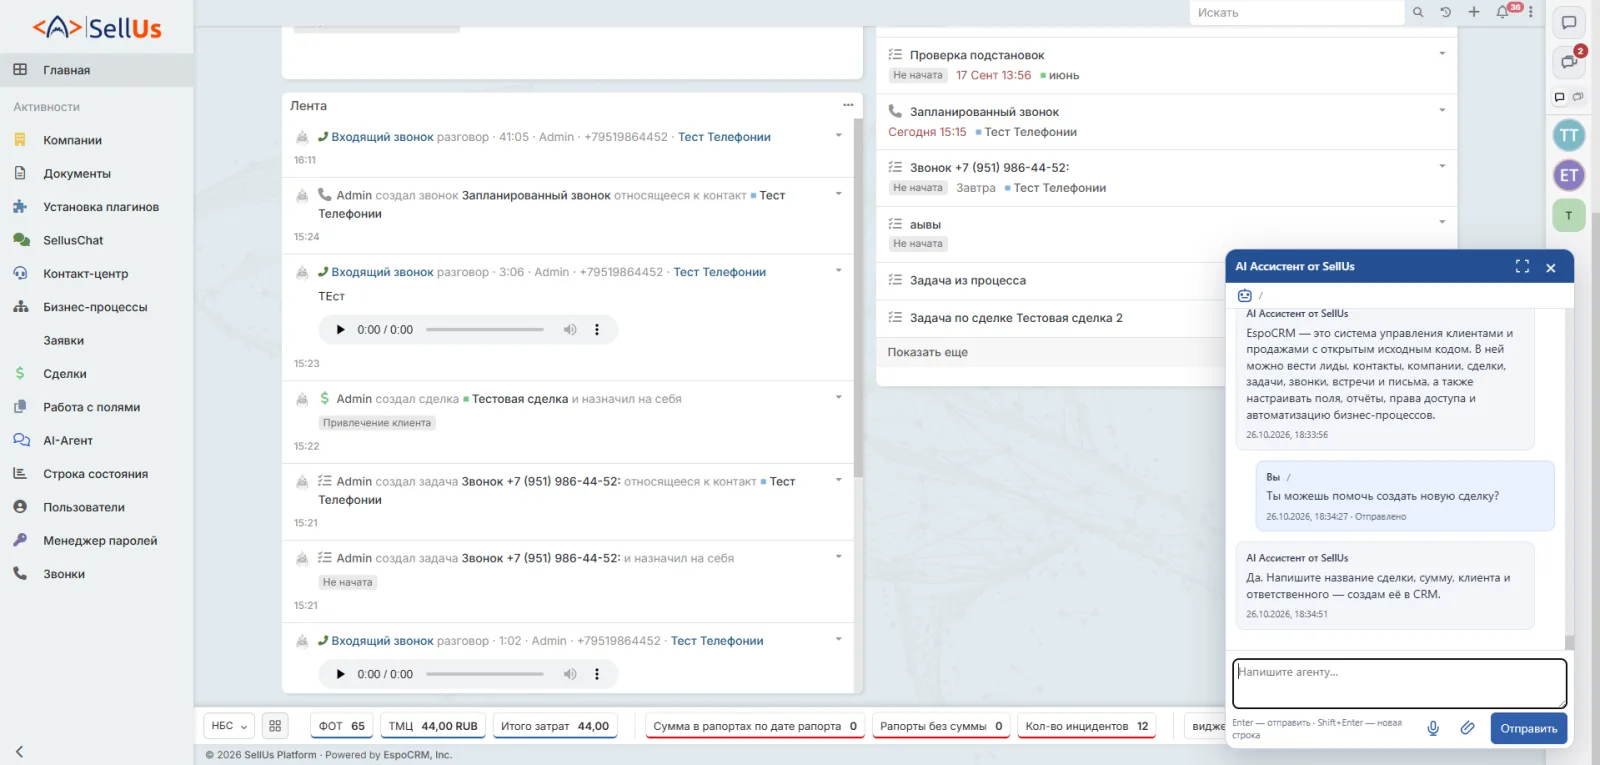Click the Отправить button

1529,728
